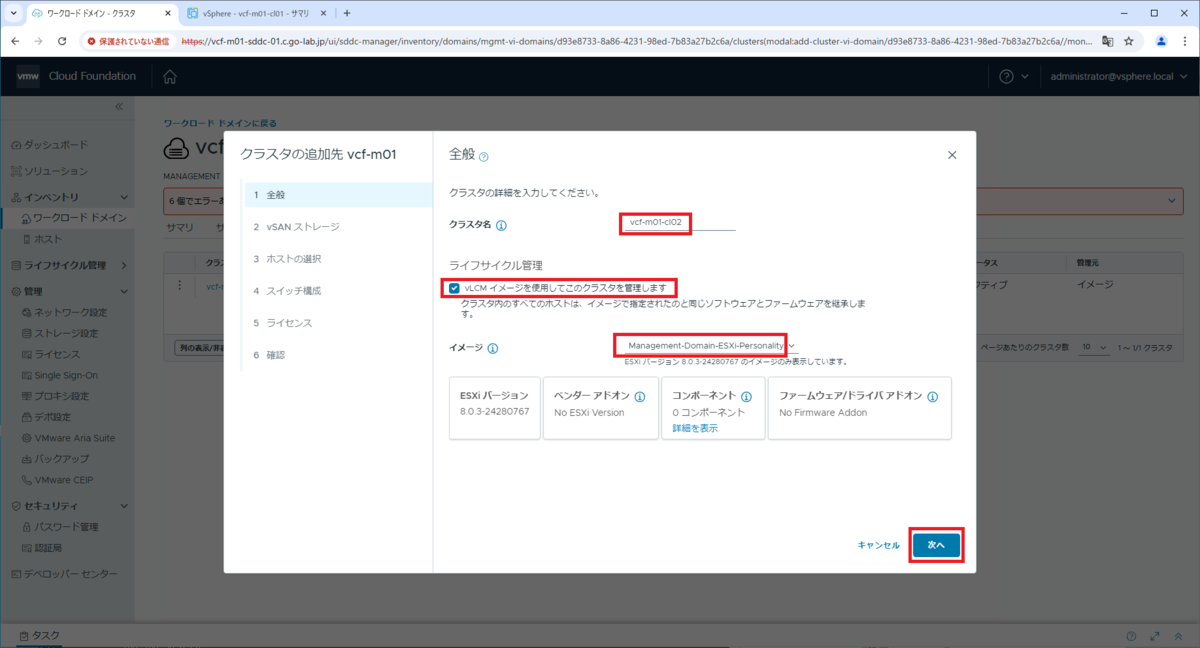The height and width of the screenshot is (648, 1200).
Task: Click the browser address bar URL
Action: pos(635,41)
